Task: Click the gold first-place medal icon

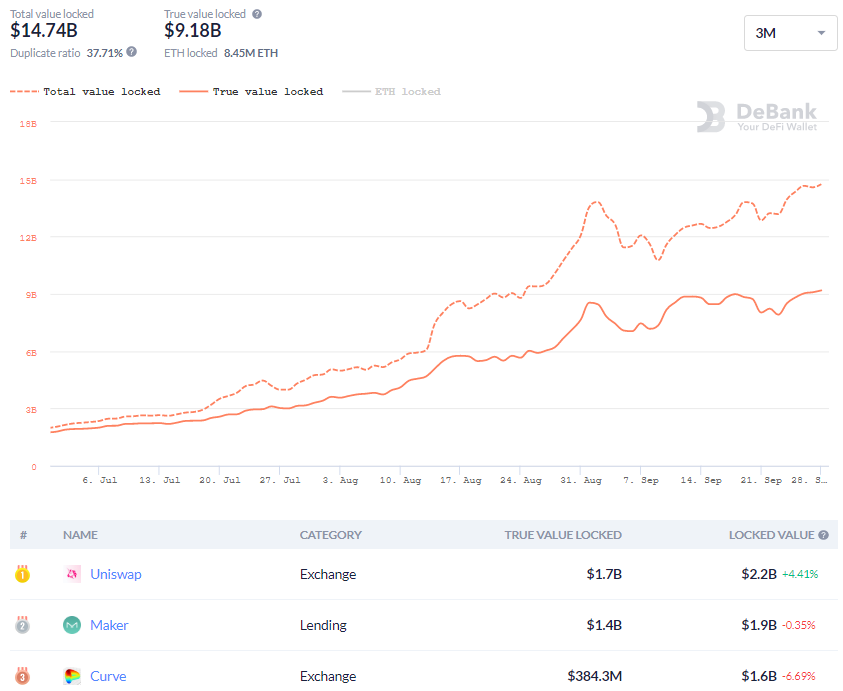Action: [x=22, y=574]
